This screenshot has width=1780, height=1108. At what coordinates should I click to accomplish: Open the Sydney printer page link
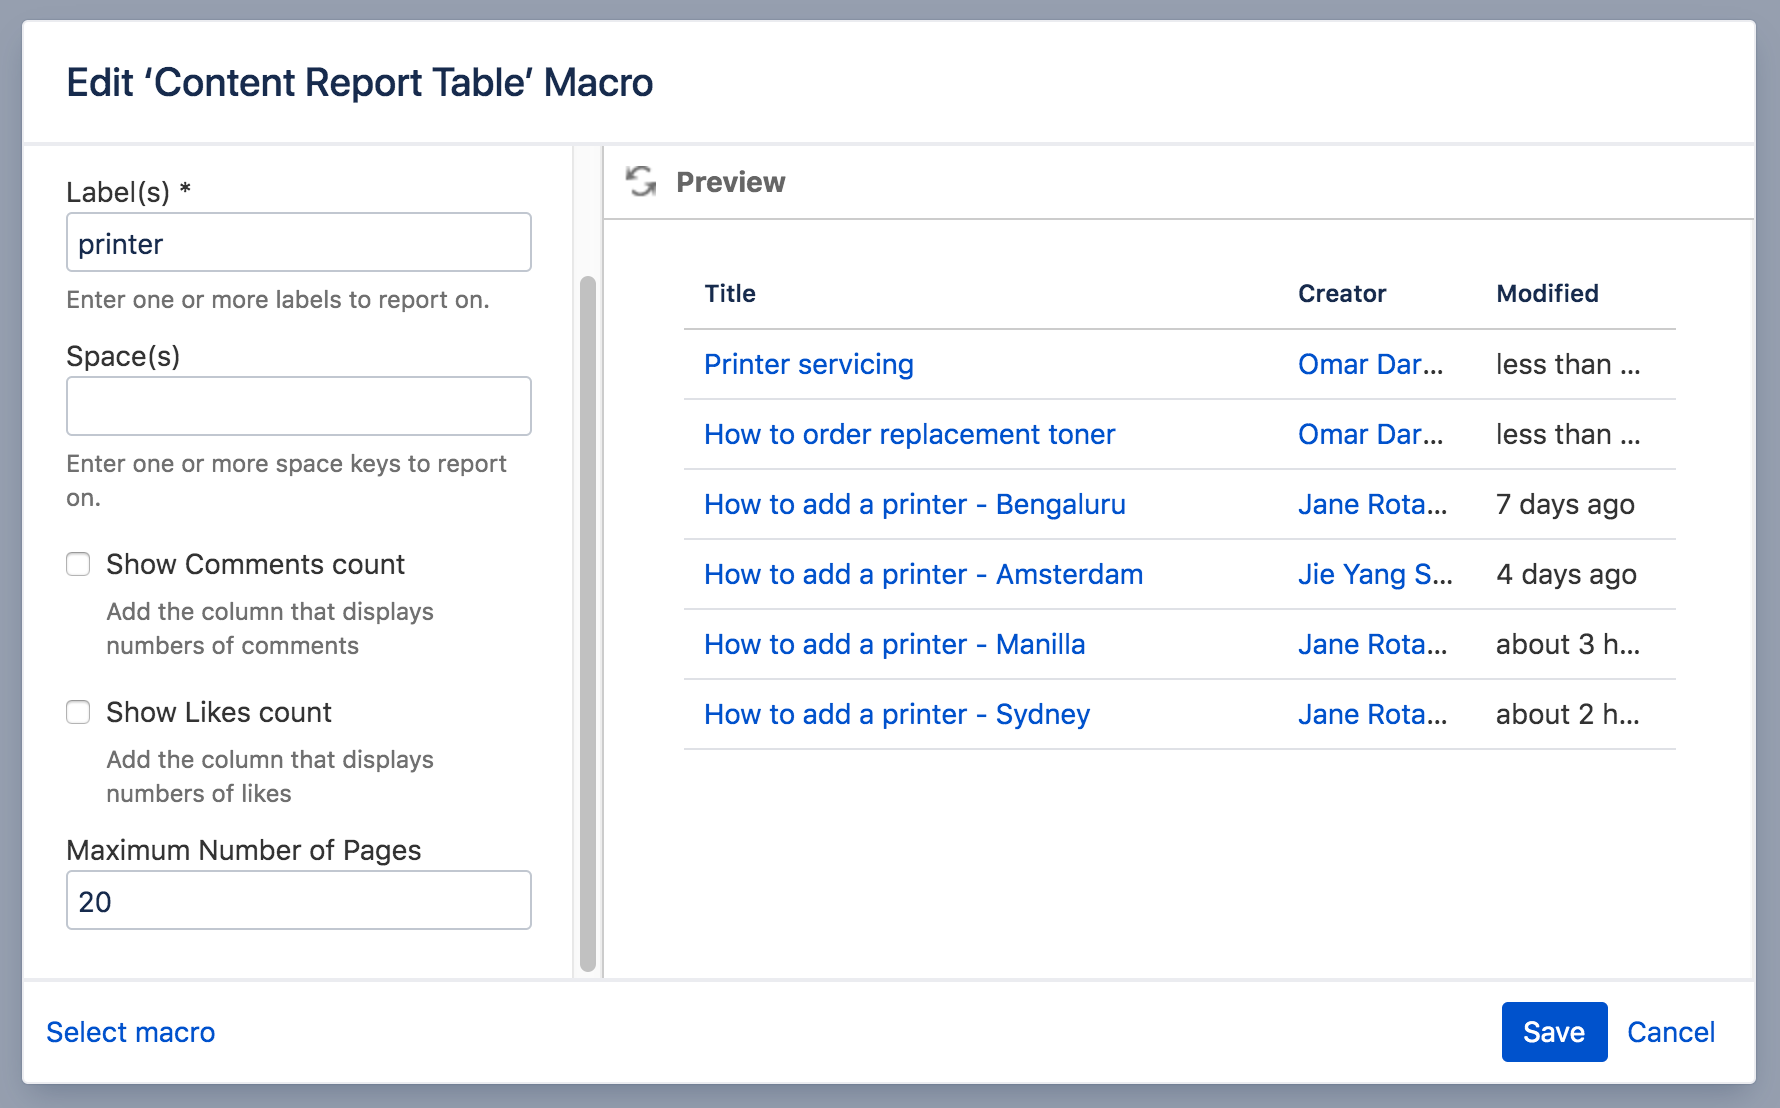[896, 714]
